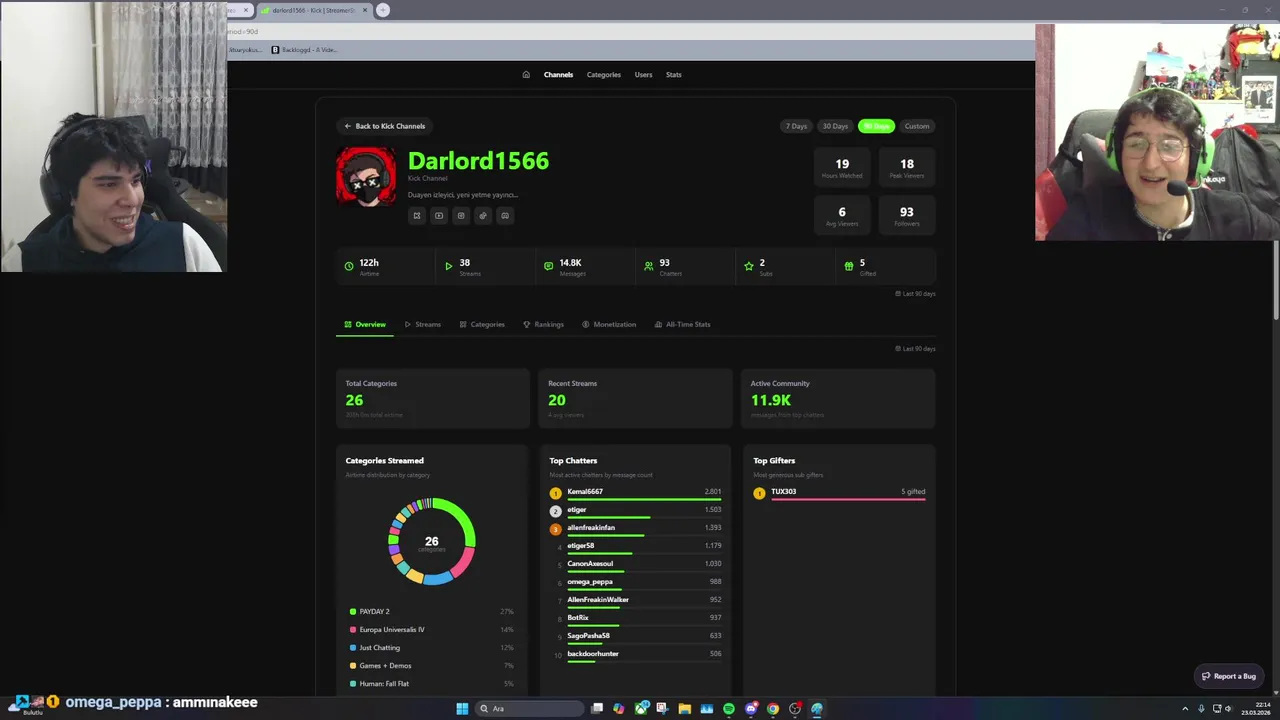This screenshot has height=720, width=1280.
Task: Click the Gifted gift box icon
Action: point(849,266)
